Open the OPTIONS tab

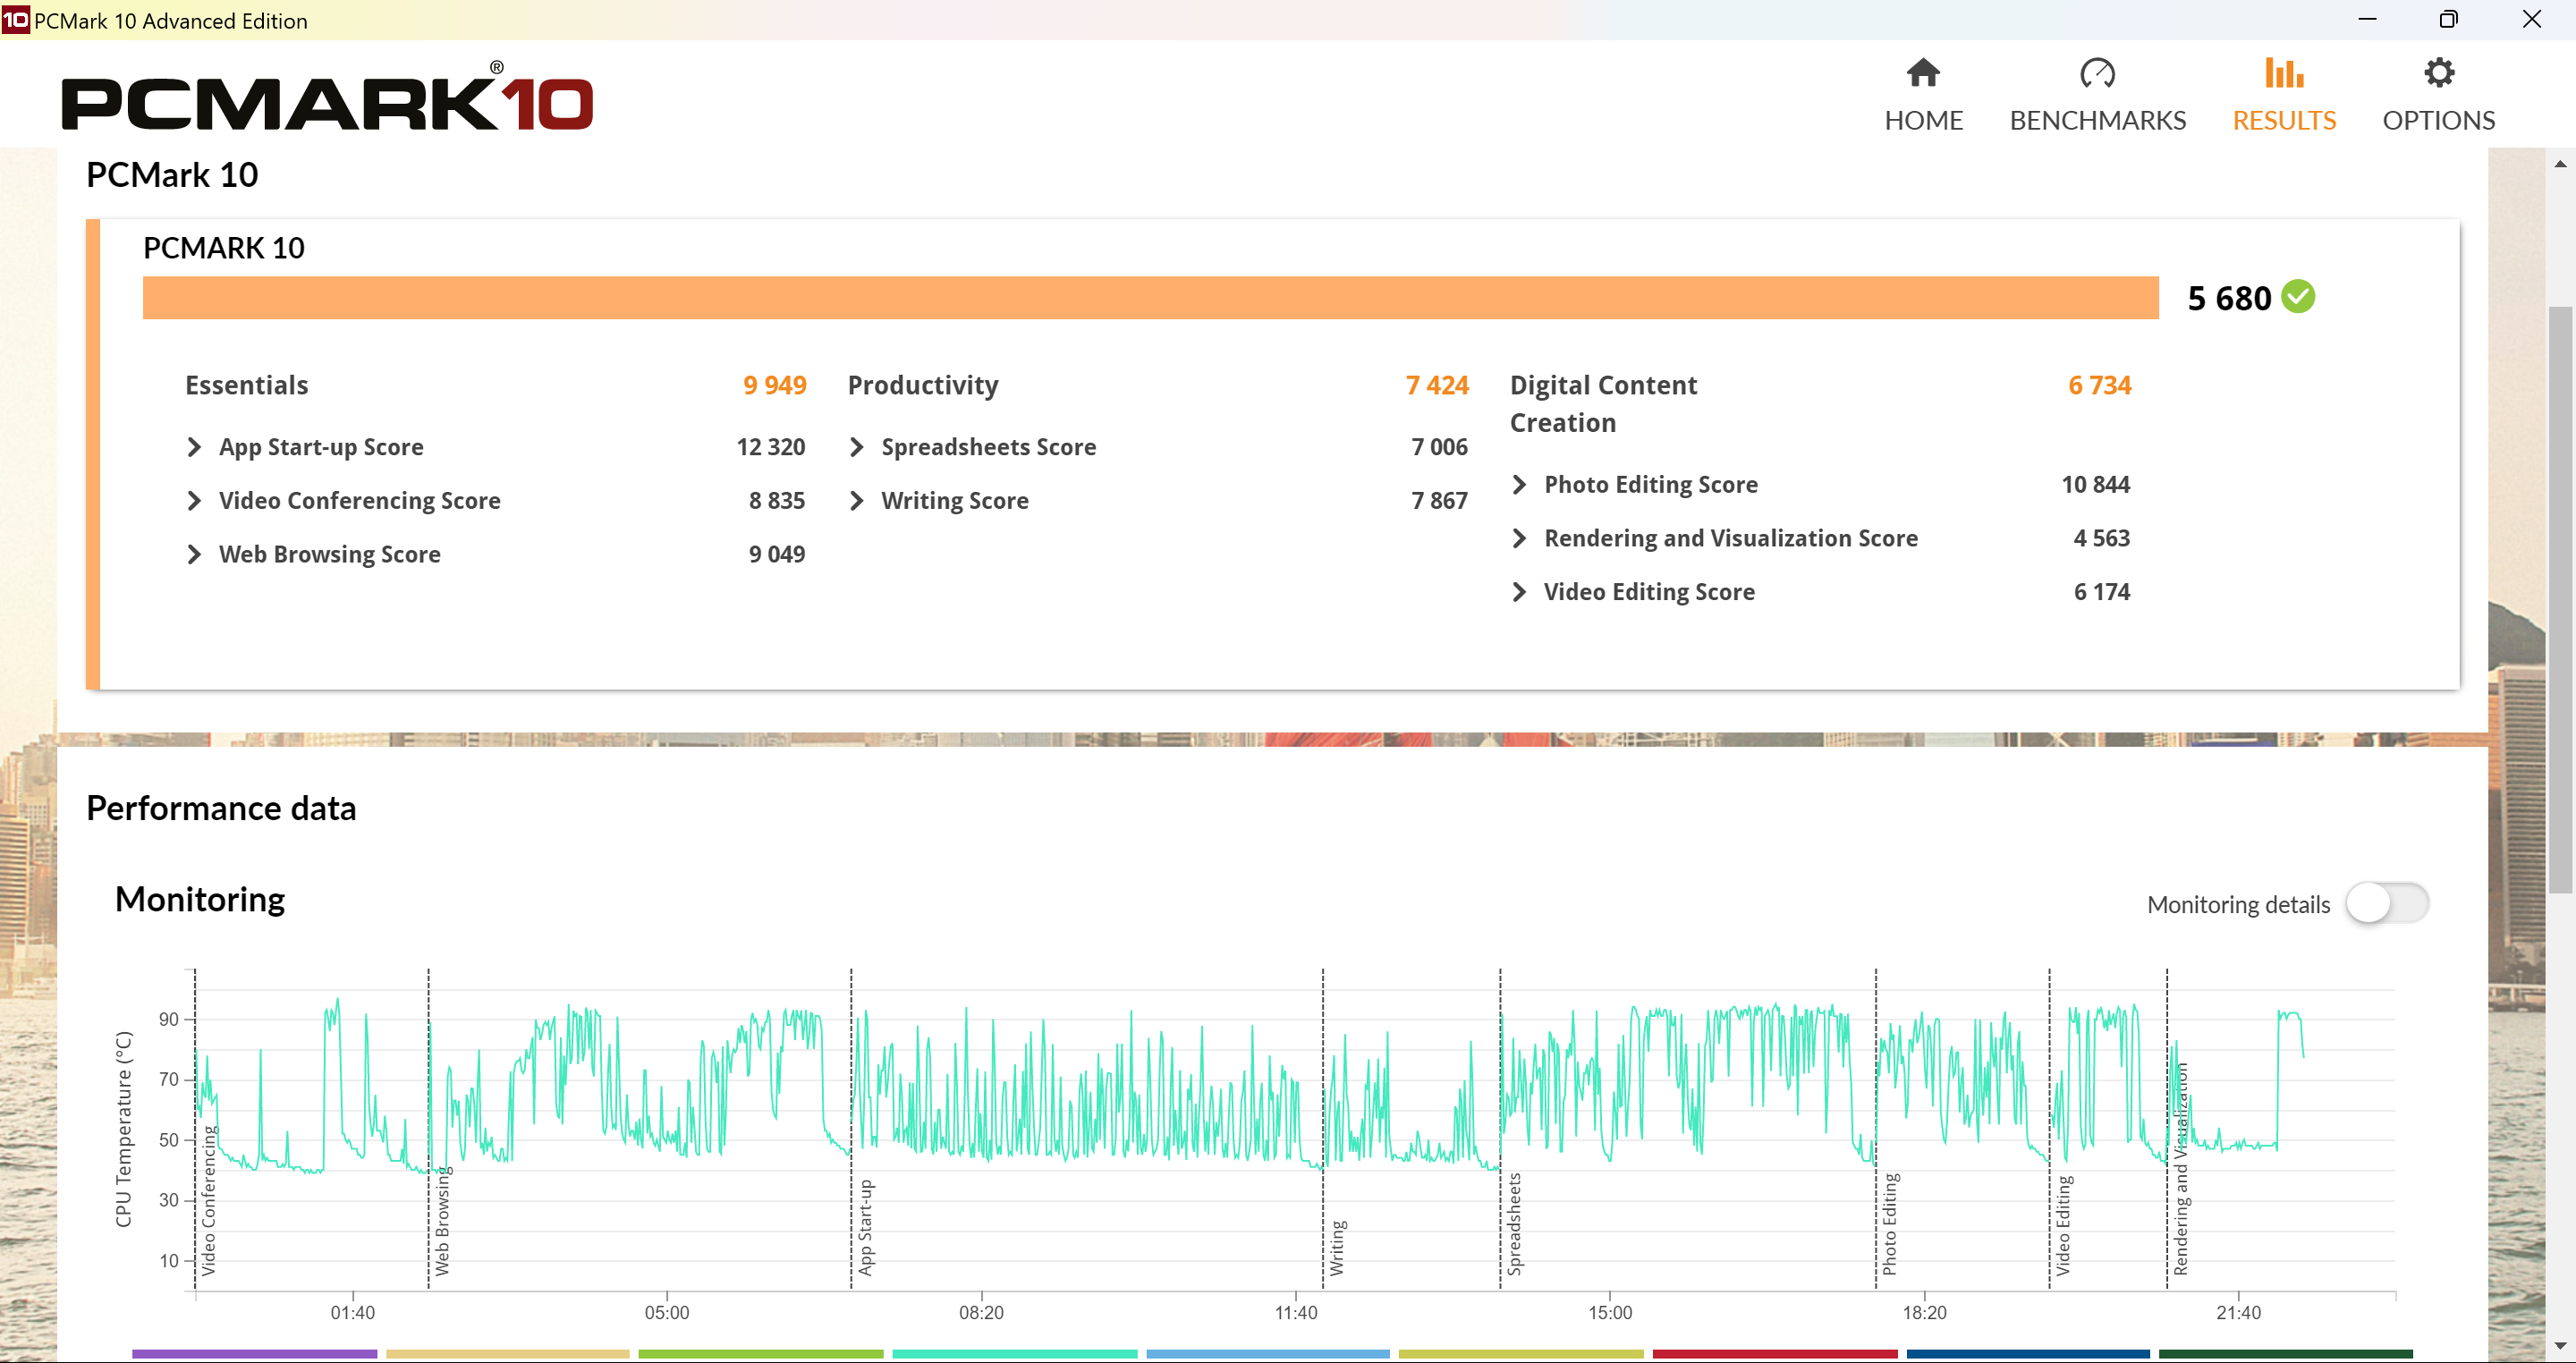click(x=2438, y=96)
